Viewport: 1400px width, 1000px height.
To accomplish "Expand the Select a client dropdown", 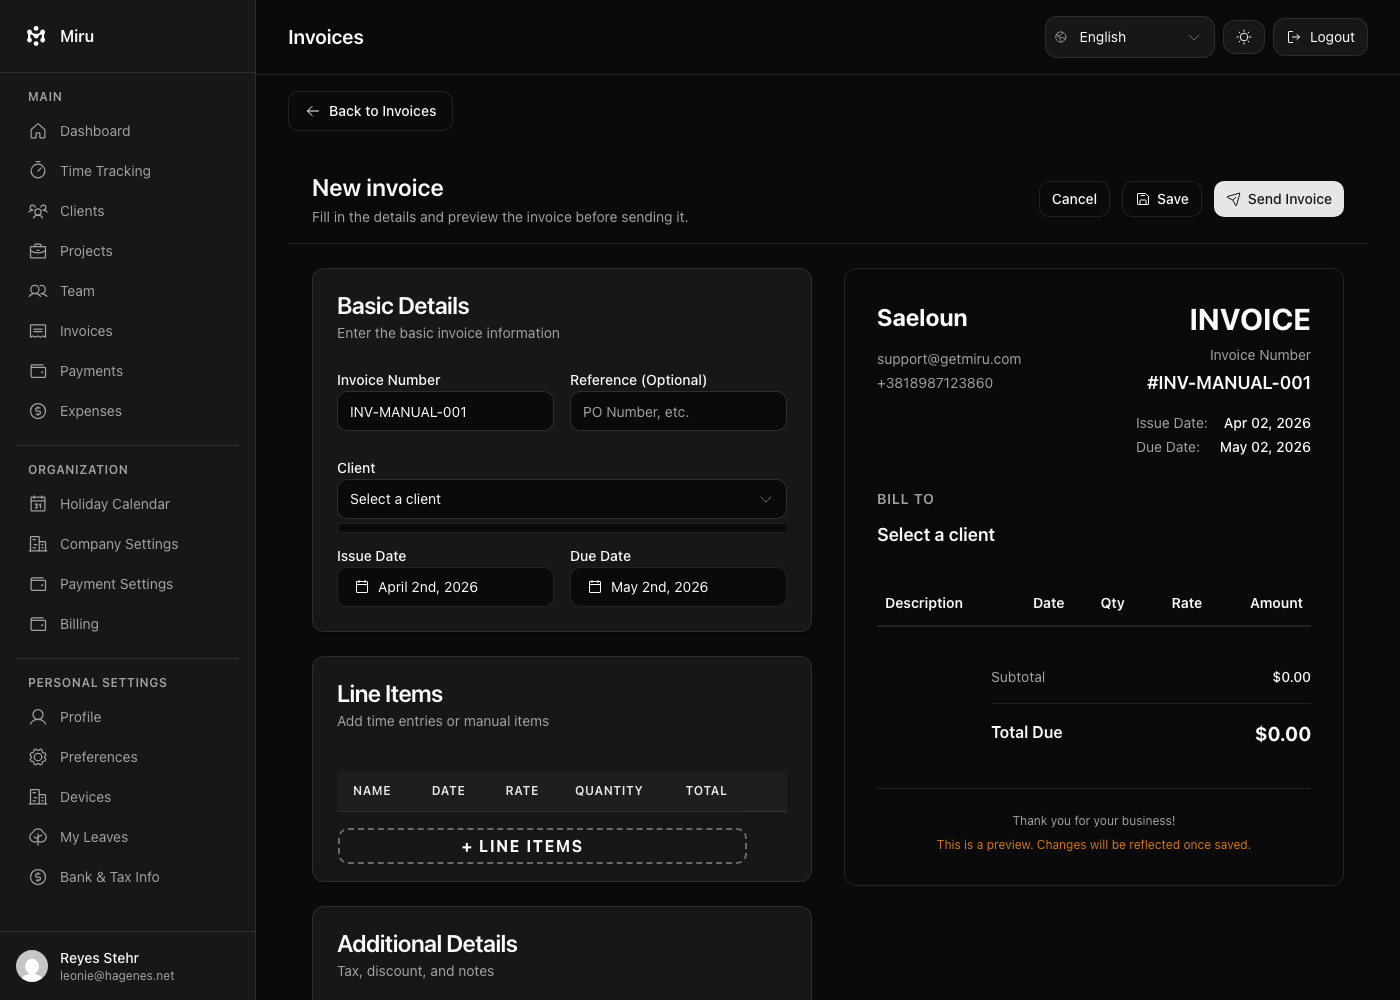I will point(561,499).
